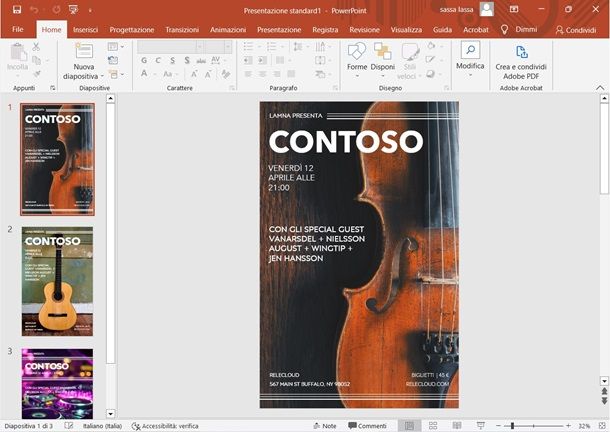Viewport: 610px width, 432px height.
Task: Toggle underline (S) formatting
Action: pos(171,60)
